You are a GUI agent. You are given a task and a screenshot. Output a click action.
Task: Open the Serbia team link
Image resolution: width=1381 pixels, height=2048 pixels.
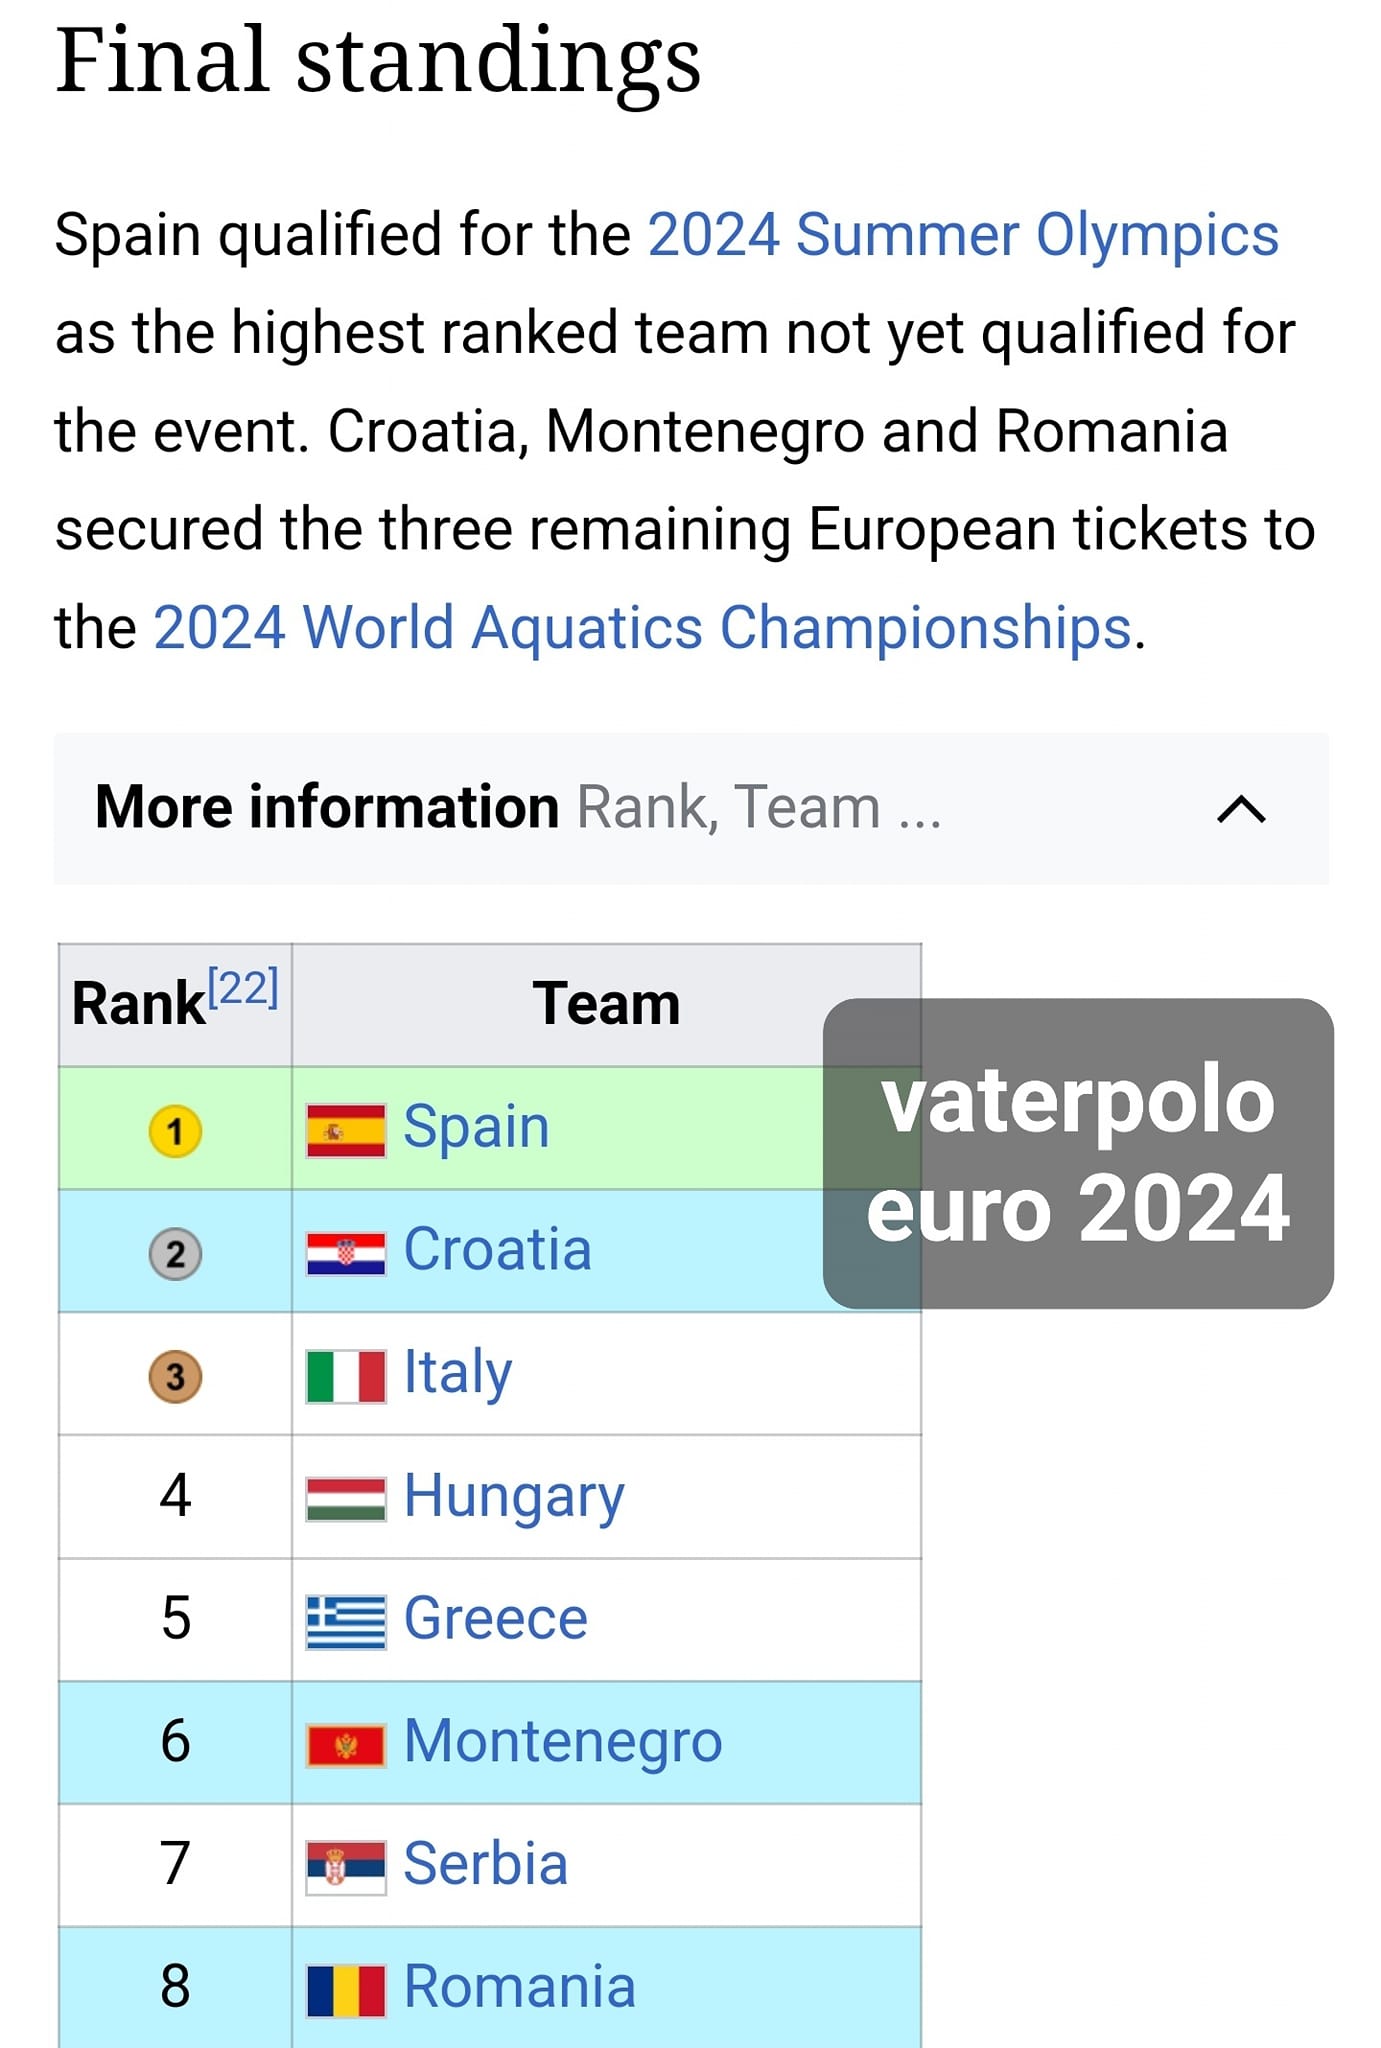click(x=485, y=1864)
